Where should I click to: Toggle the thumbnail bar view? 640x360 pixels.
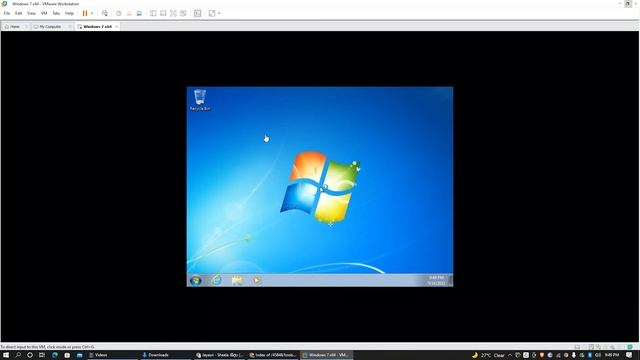[x=163, y=13]
